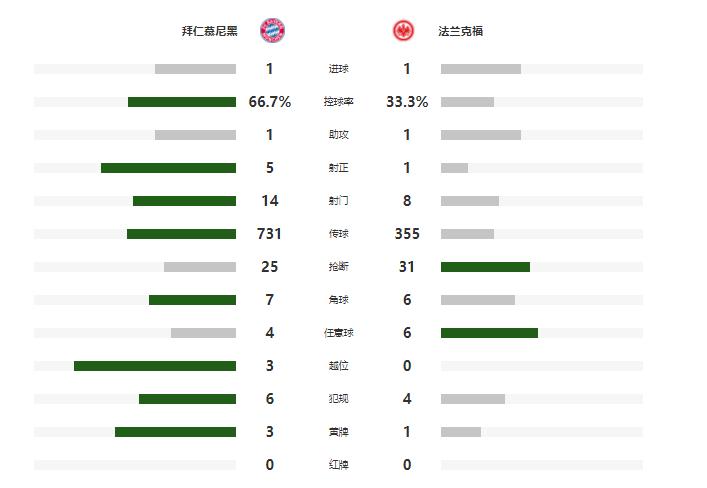Click the 控球率 stat label
The height and width of the screenshot is (488, 707).
(338, 102)
